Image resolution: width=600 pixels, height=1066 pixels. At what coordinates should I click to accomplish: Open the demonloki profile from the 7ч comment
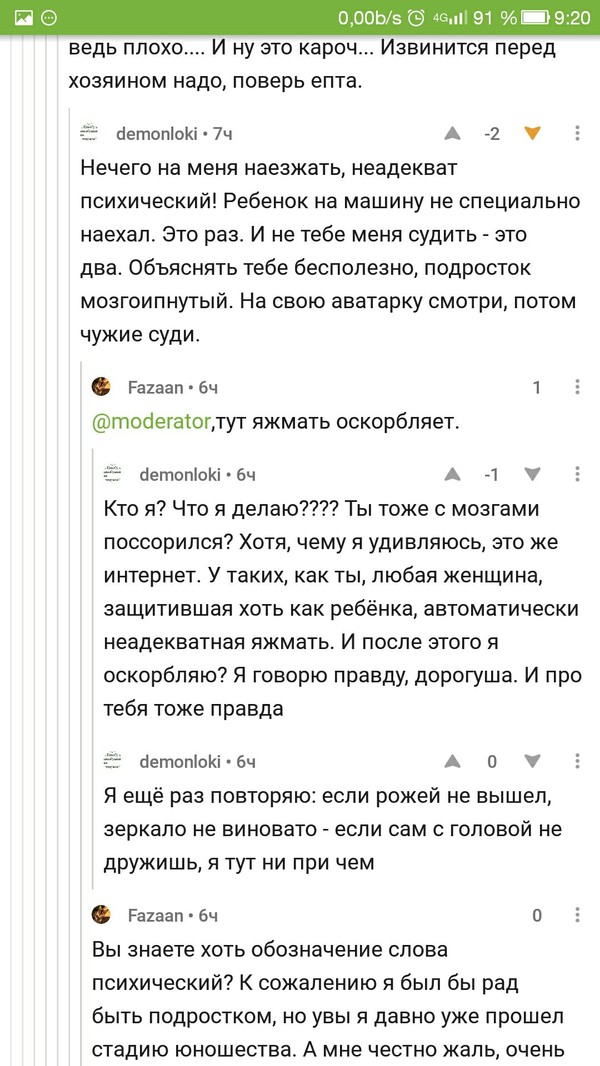coord(156,133)
